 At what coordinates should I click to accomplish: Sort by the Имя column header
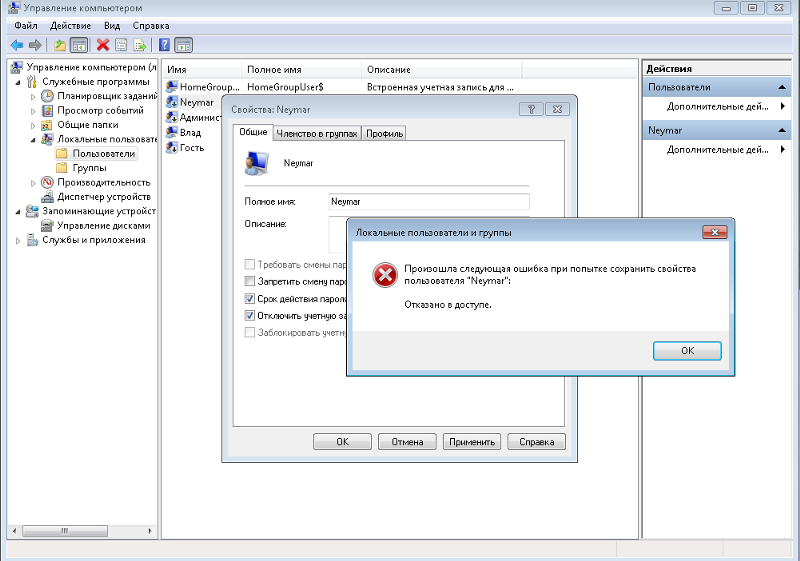point(203,69)
